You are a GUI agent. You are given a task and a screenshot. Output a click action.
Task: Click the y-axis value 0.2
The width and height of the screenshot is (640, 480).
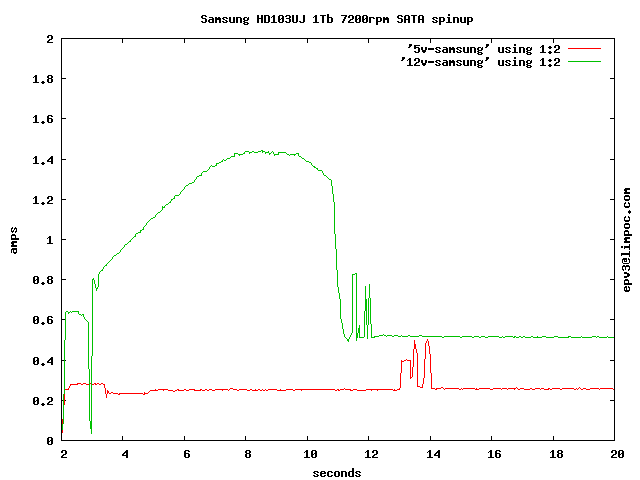point(43,401)
